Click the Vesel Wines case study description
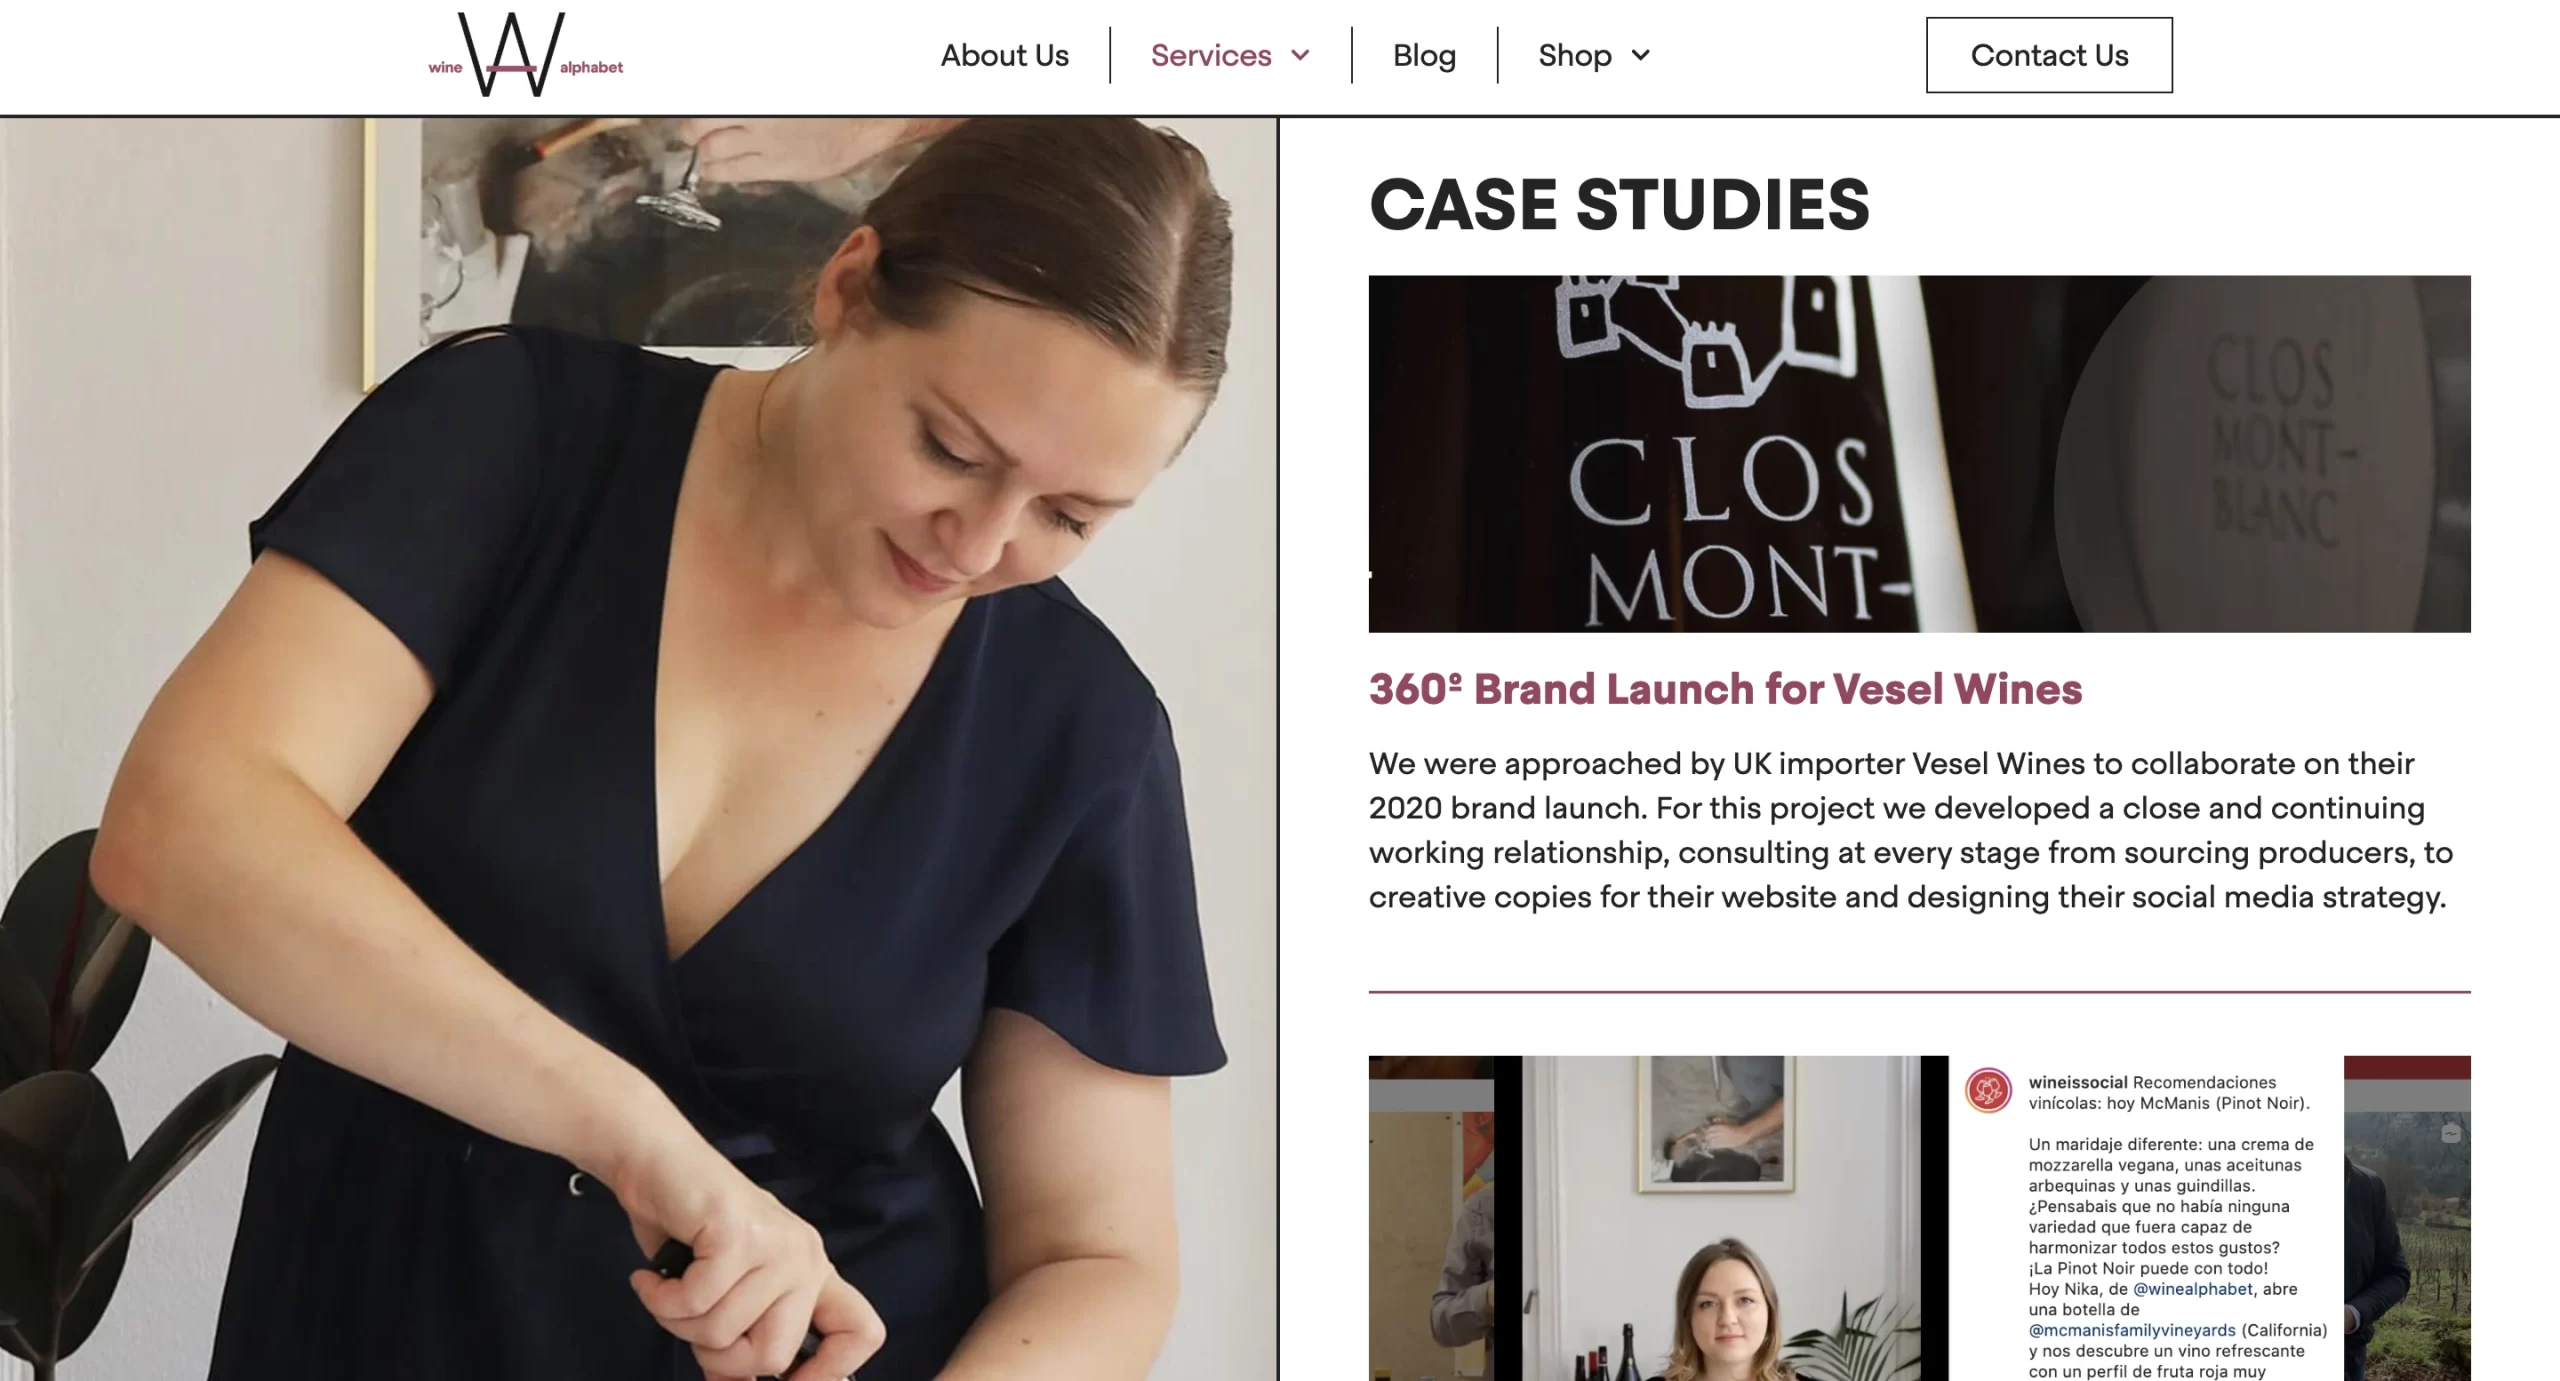Image resolution: width=2560 pixels, height=1381 pixels. (1911, 830)
